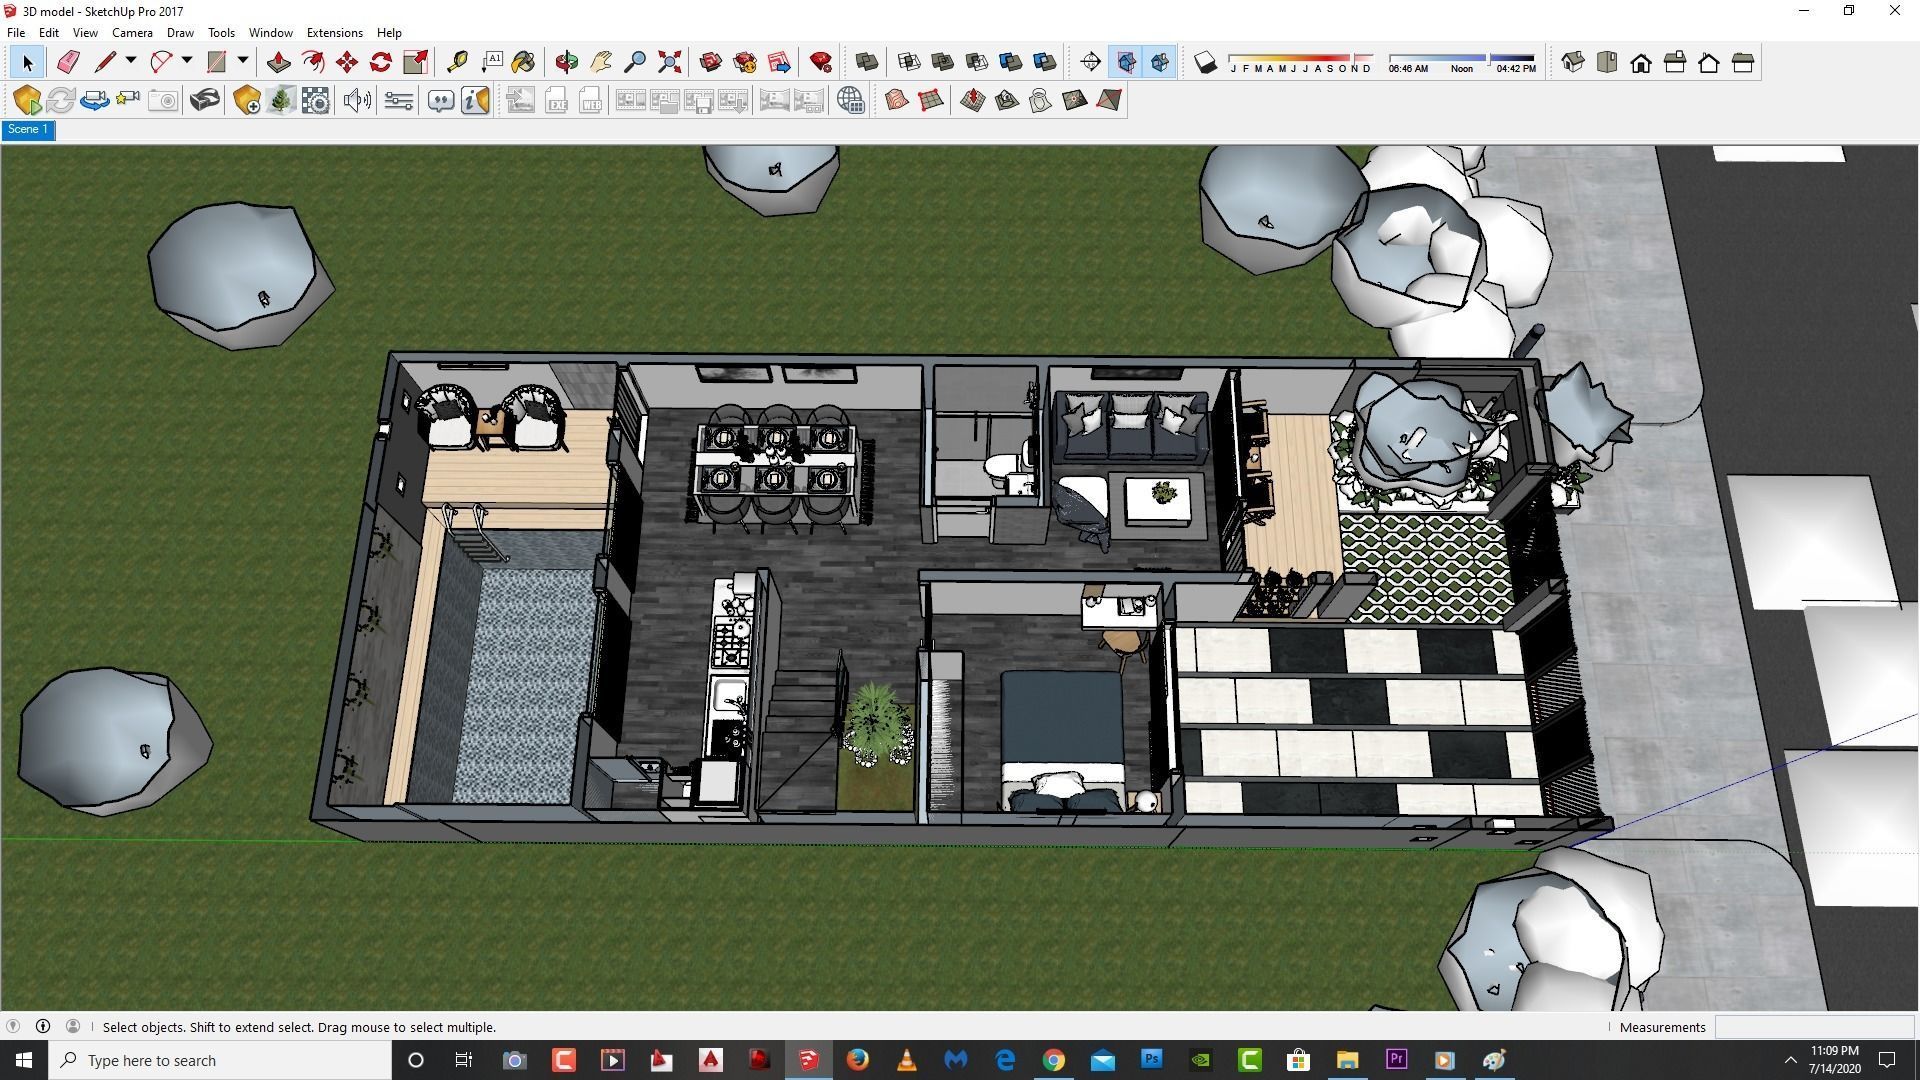Activate the Rotate tool
Viewport: 1920px width, 1080px height.
click(381, 63)
